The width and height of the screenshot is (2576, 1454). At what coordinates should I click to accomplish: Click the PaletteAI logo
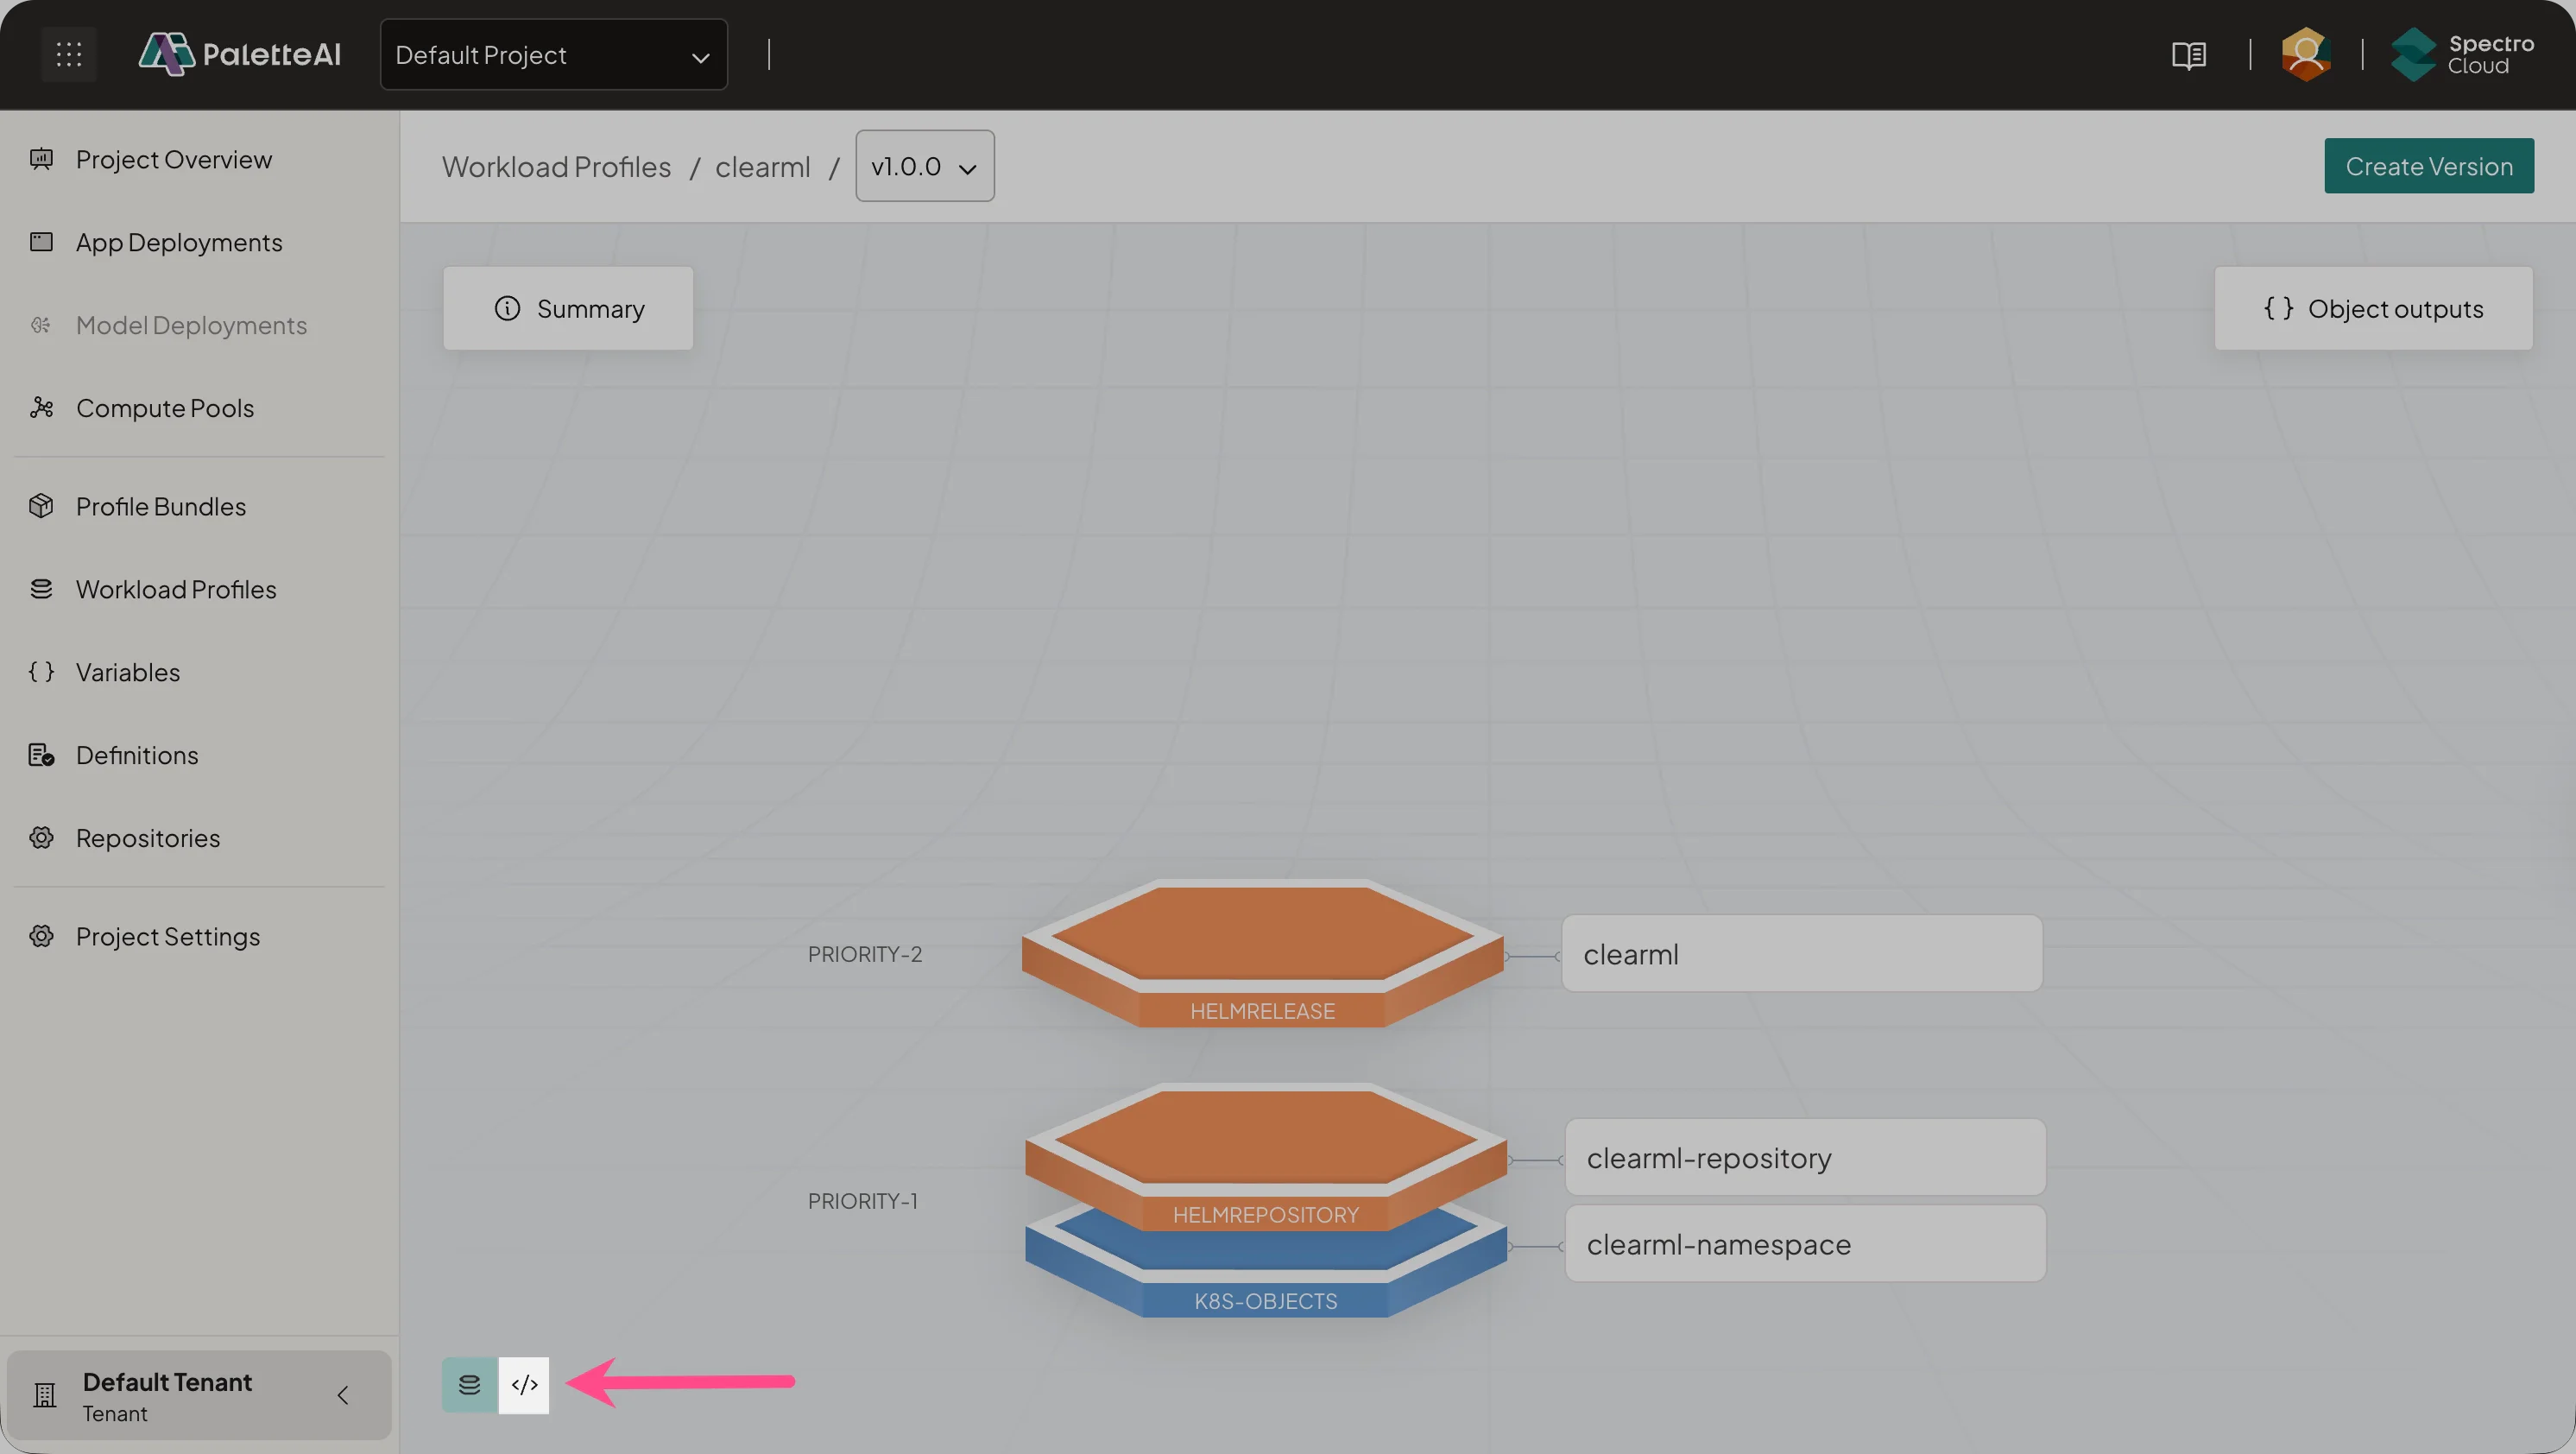240,54
